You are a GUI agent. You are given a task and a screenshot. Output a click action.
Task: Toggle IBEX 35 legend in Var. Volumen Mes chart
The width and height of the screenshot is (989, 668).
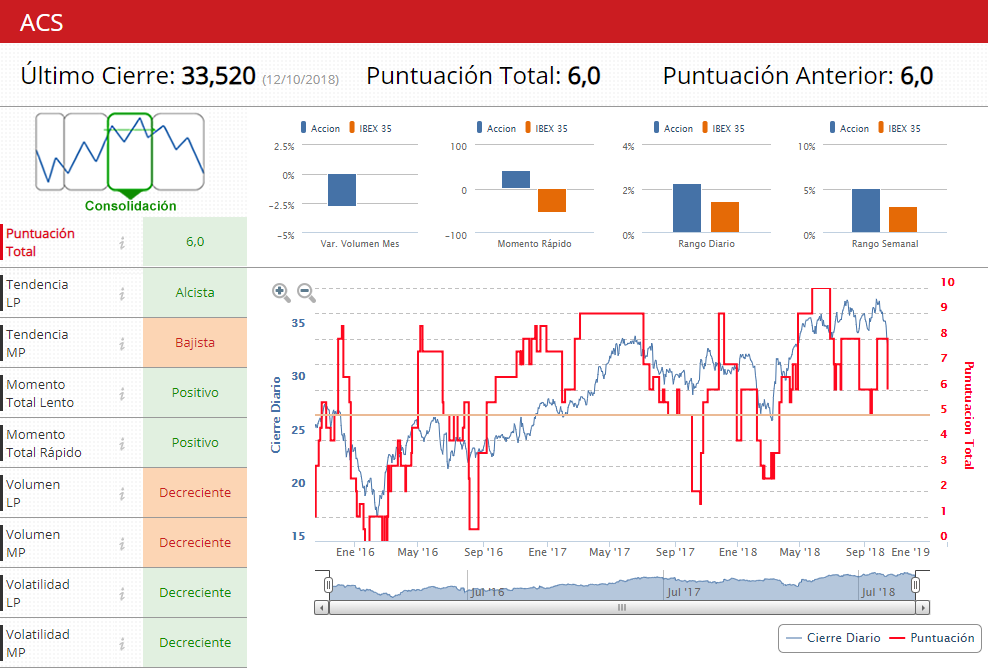click(370, 128)
